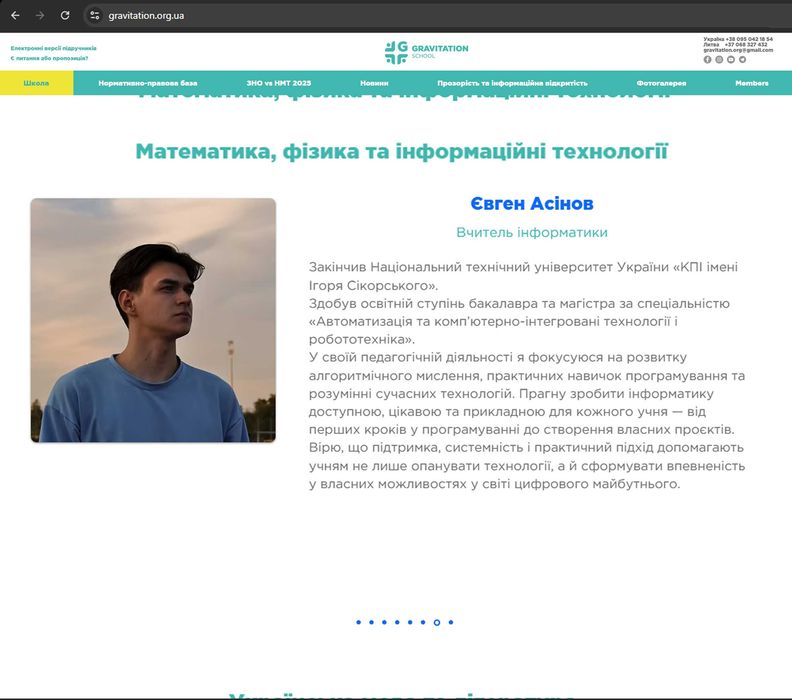Viewport: 792px width, 700px height.
Task: Open the Members menu item
Action: [x=752, y=83]
